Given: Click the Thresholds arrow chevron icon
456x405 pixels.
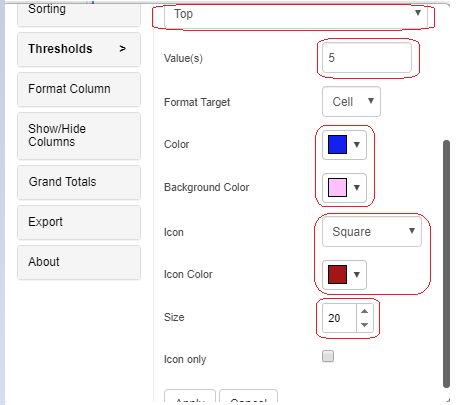Looking at the screenshot, I should coord(123,49).
